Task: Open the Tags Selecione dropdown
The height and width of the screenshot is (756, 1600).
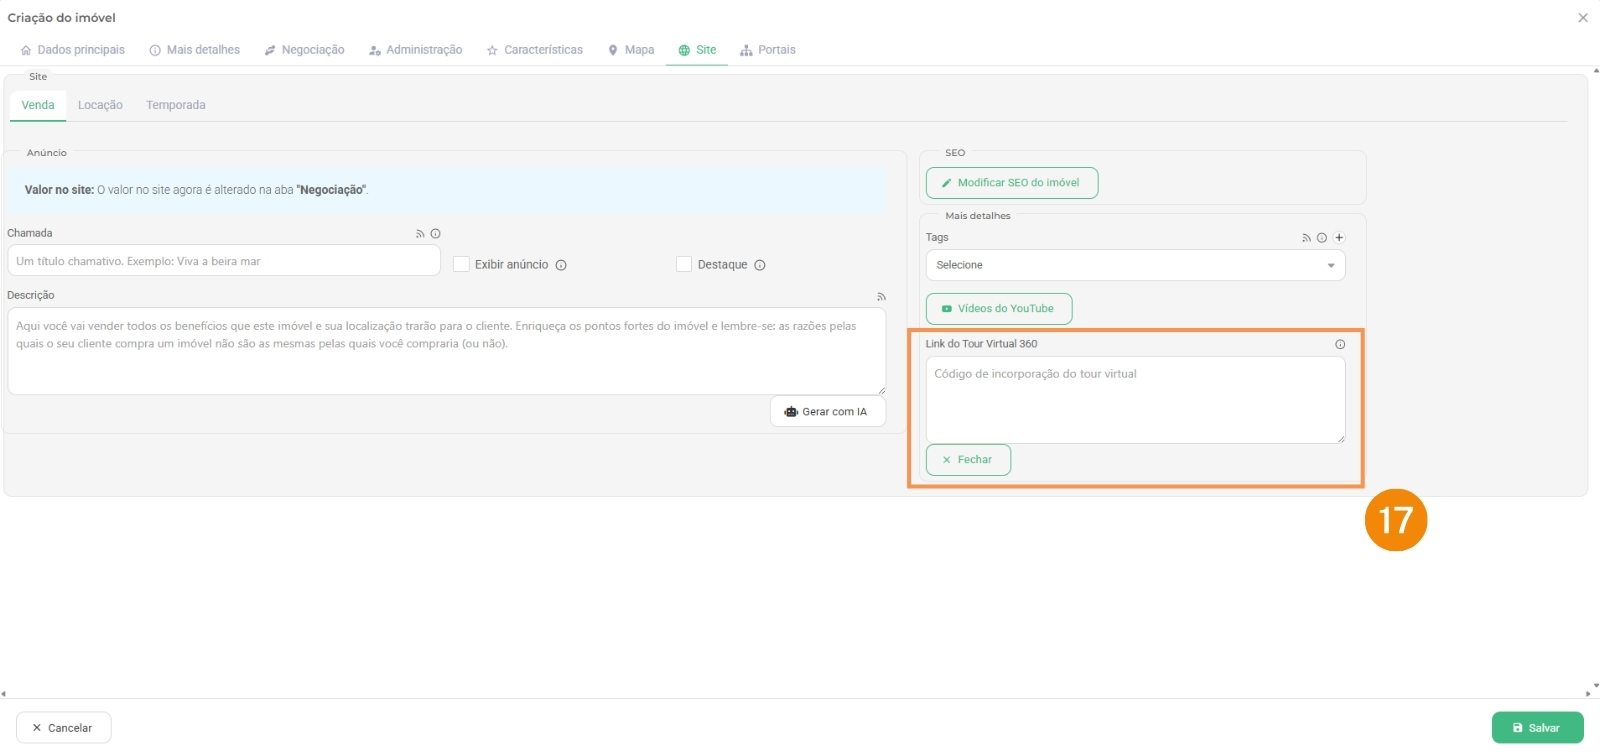Action: click(x=1135, y=265)
